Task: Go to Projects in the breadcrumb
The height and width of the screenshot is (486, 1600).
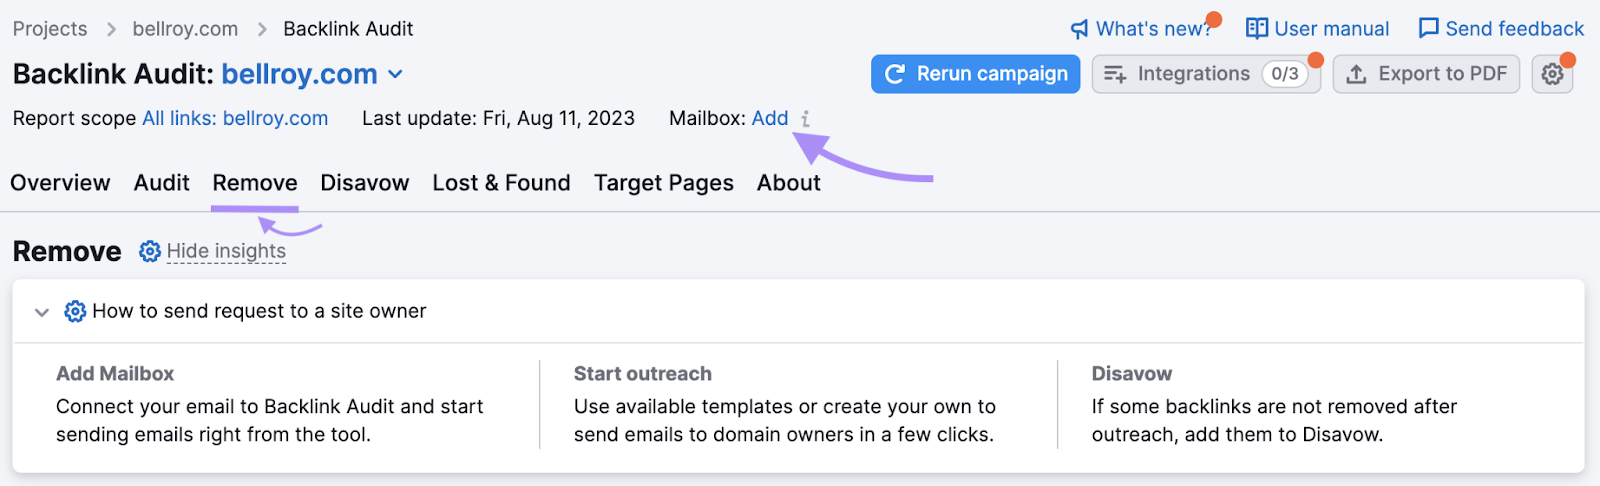Action: point(50,29)
